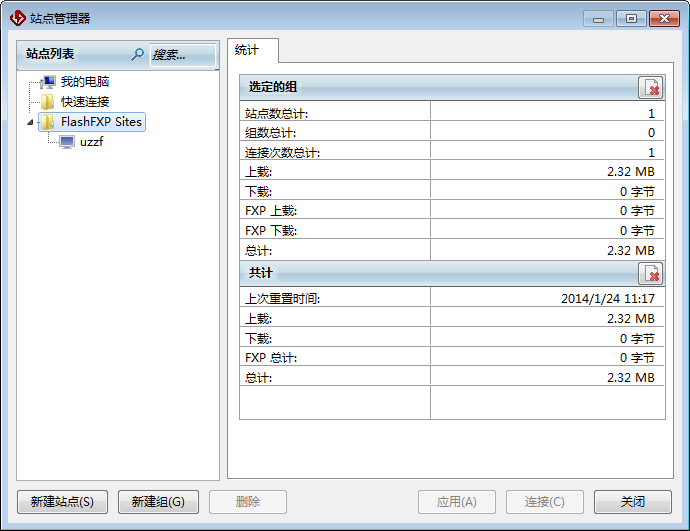The height and width of the screenshot is (531, 690).
Task: Click the 关闭 button
Action: click(x=633, y=502)
